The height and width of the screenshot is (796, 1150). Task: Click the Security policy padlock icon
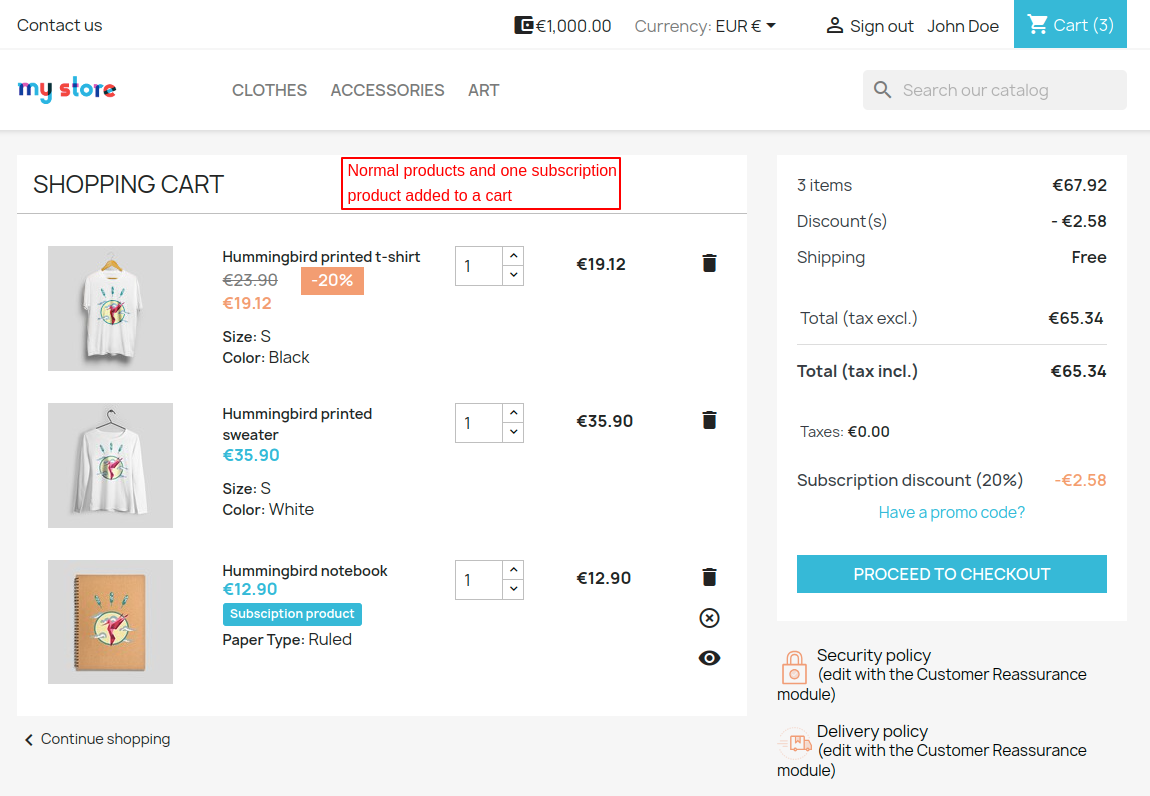tap(794, 667)
